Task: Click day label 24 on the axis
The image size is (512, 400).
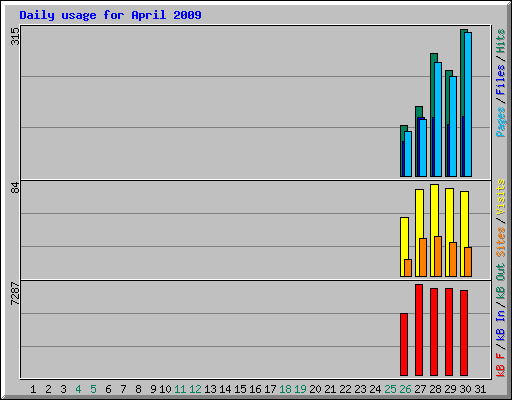Action: pyautogui.click(x=375, y=389)
